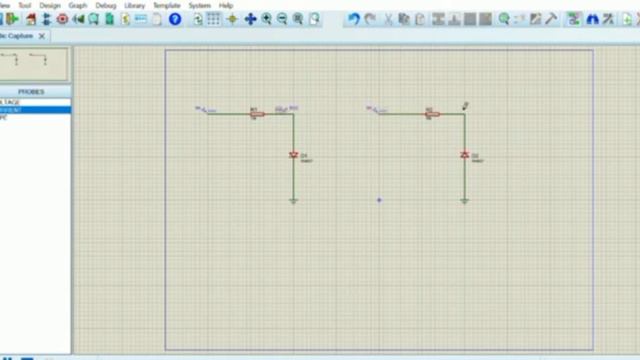Click the Block Move icon

pos(454,19)
